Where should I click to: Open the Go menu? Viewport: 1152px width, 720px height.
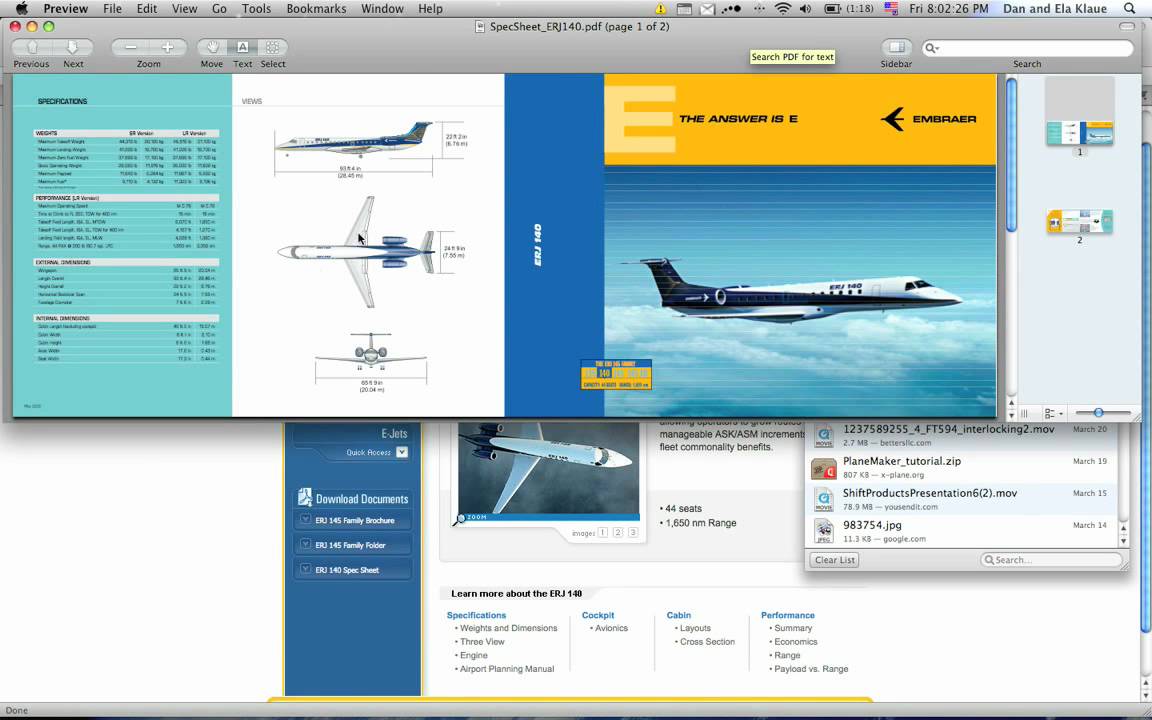click(219, 9)
